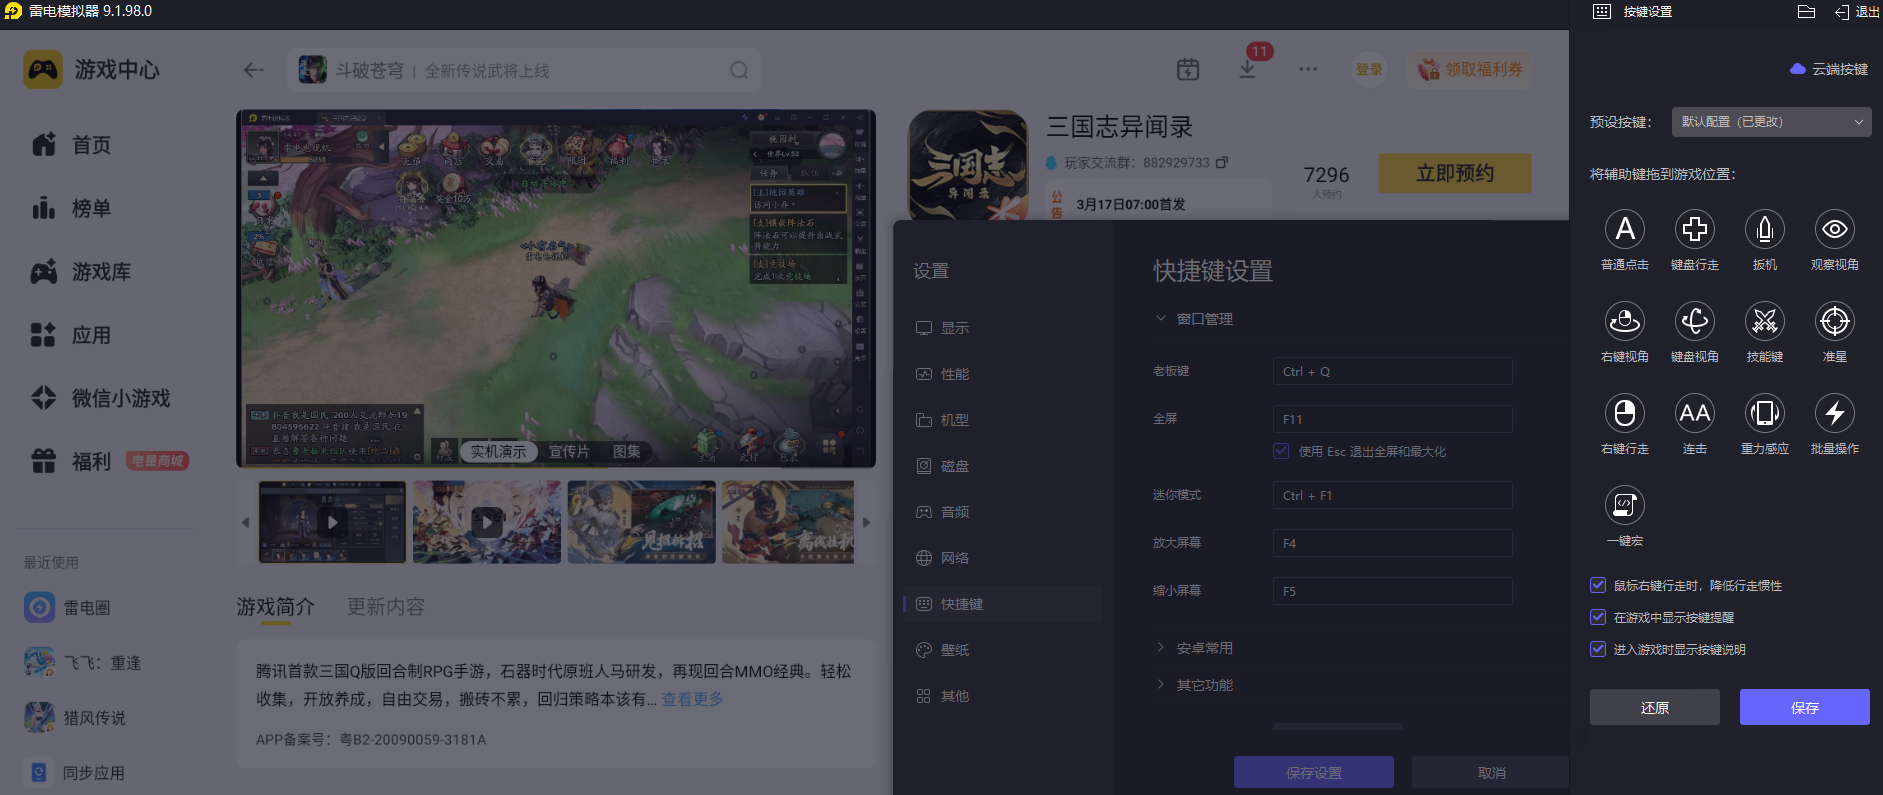Open the three-dot more menu
Image resolution: width=1883 pixels, height=795 pixels.
(x=1308, y=69)
